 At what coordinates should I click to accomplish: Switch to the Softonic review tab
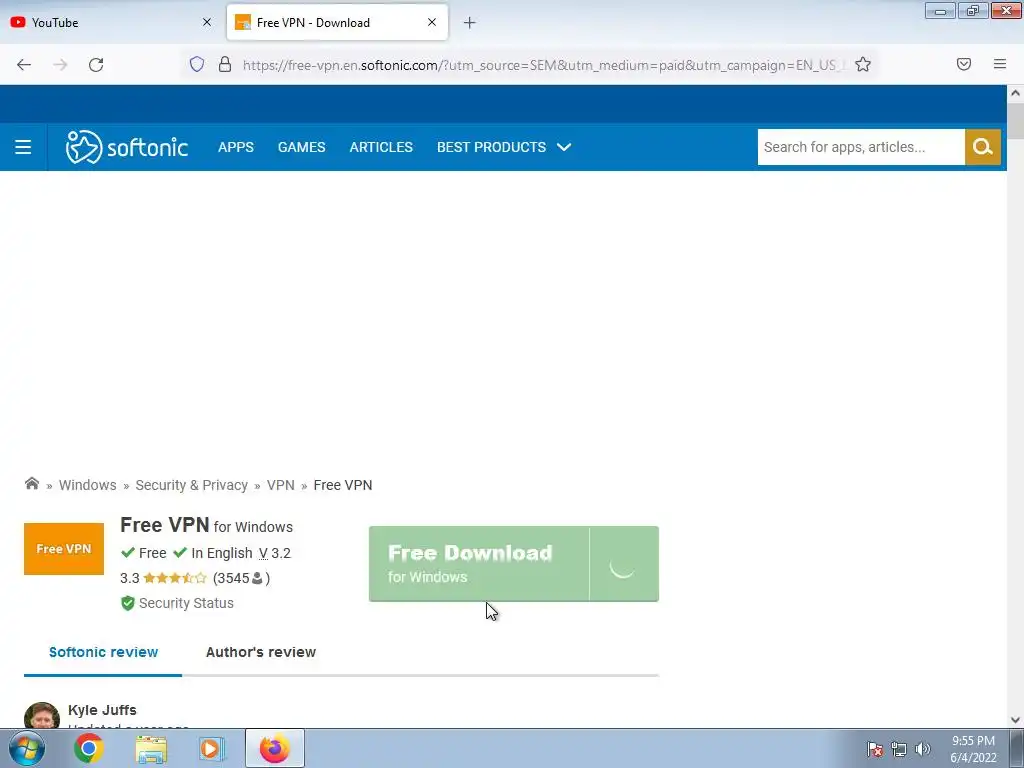pos(103,652)
